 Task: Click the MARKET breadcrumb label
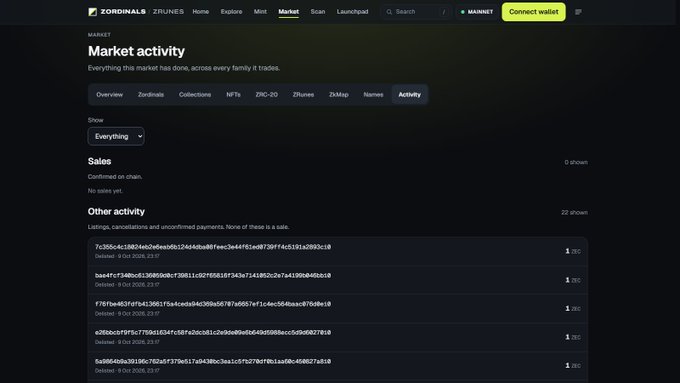point(99,35)
